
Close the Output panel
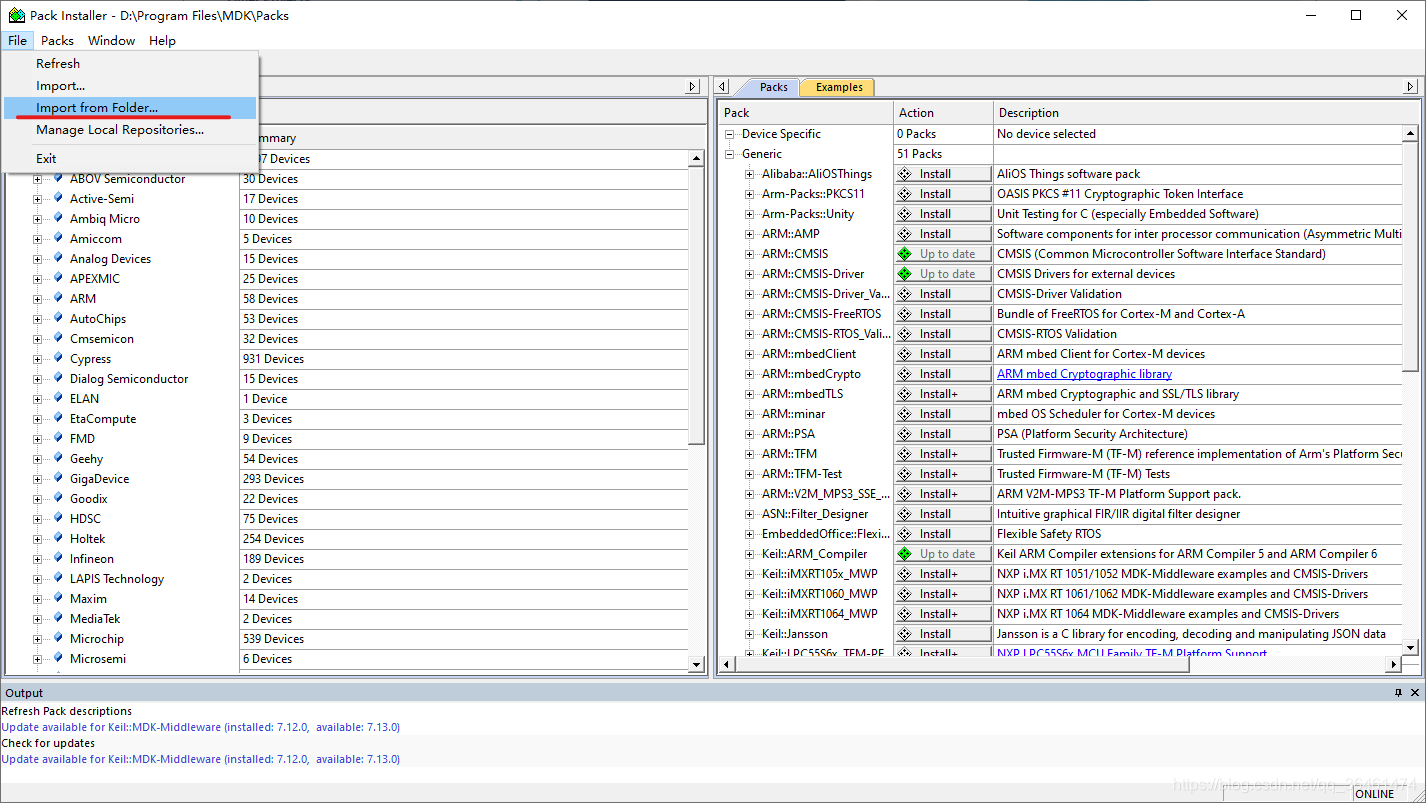click(1415, 693)
